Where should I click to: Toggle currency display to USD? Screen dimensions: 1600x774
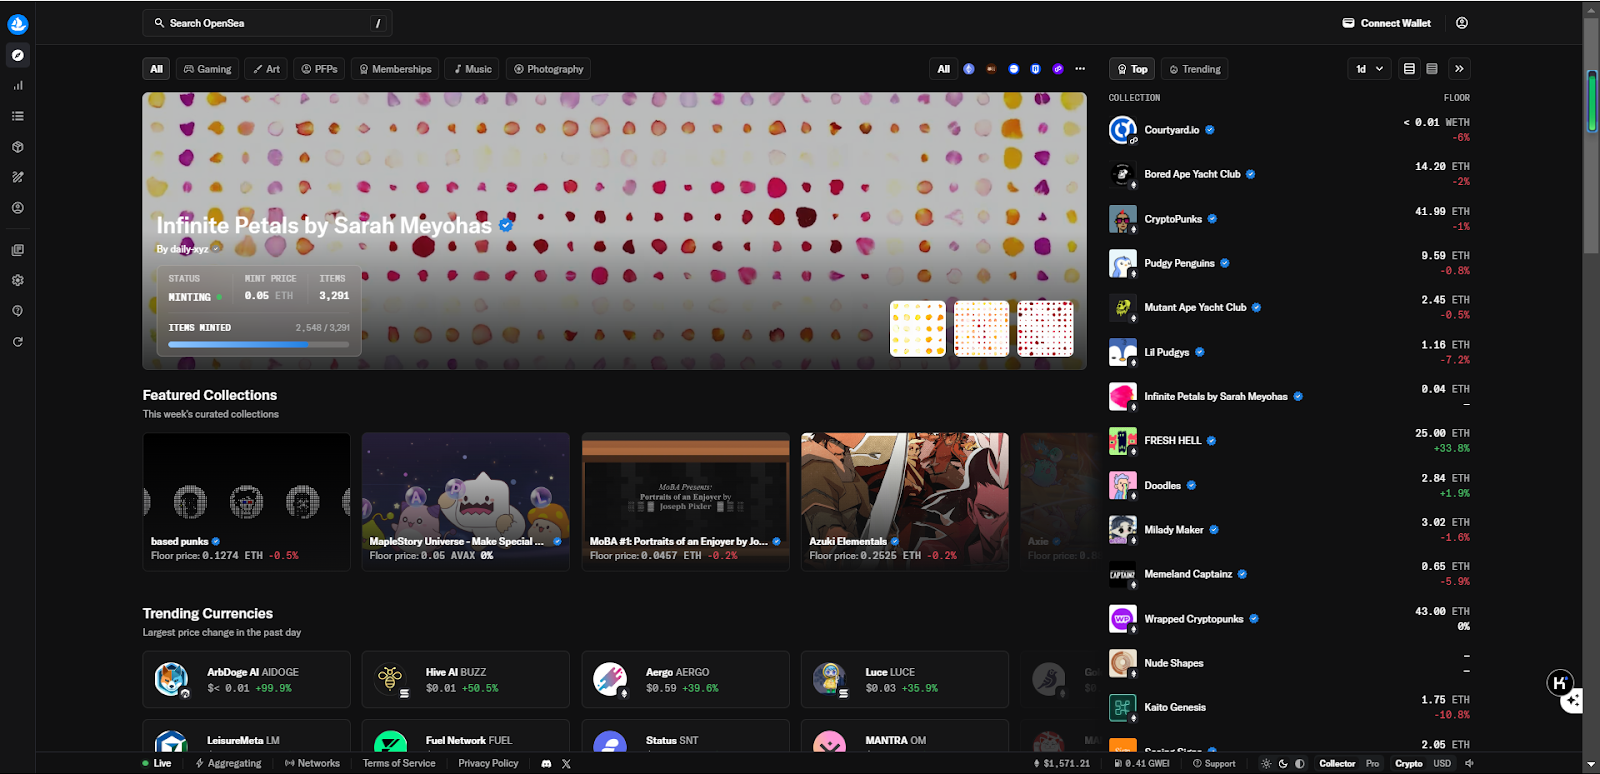tap(1442, 763)
